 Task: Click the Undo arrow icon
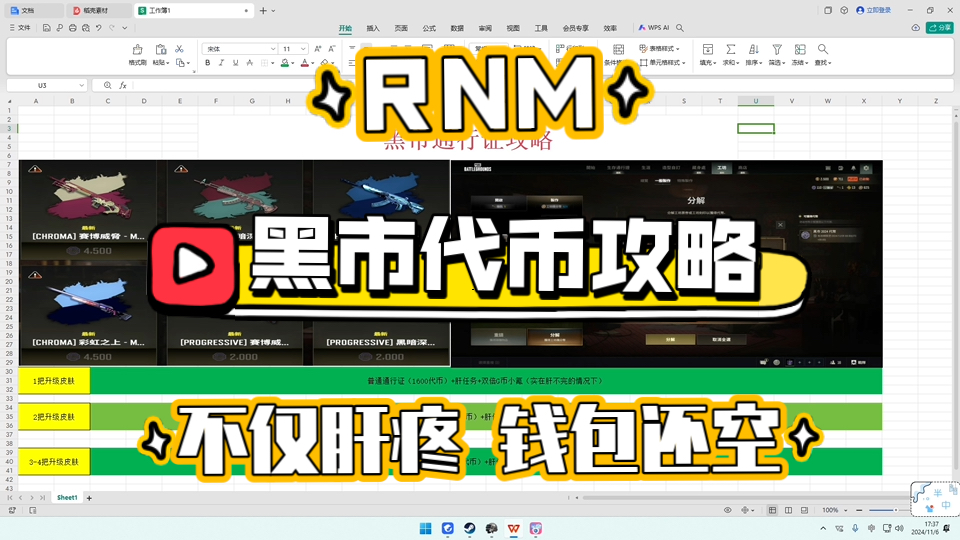[99, 28]
